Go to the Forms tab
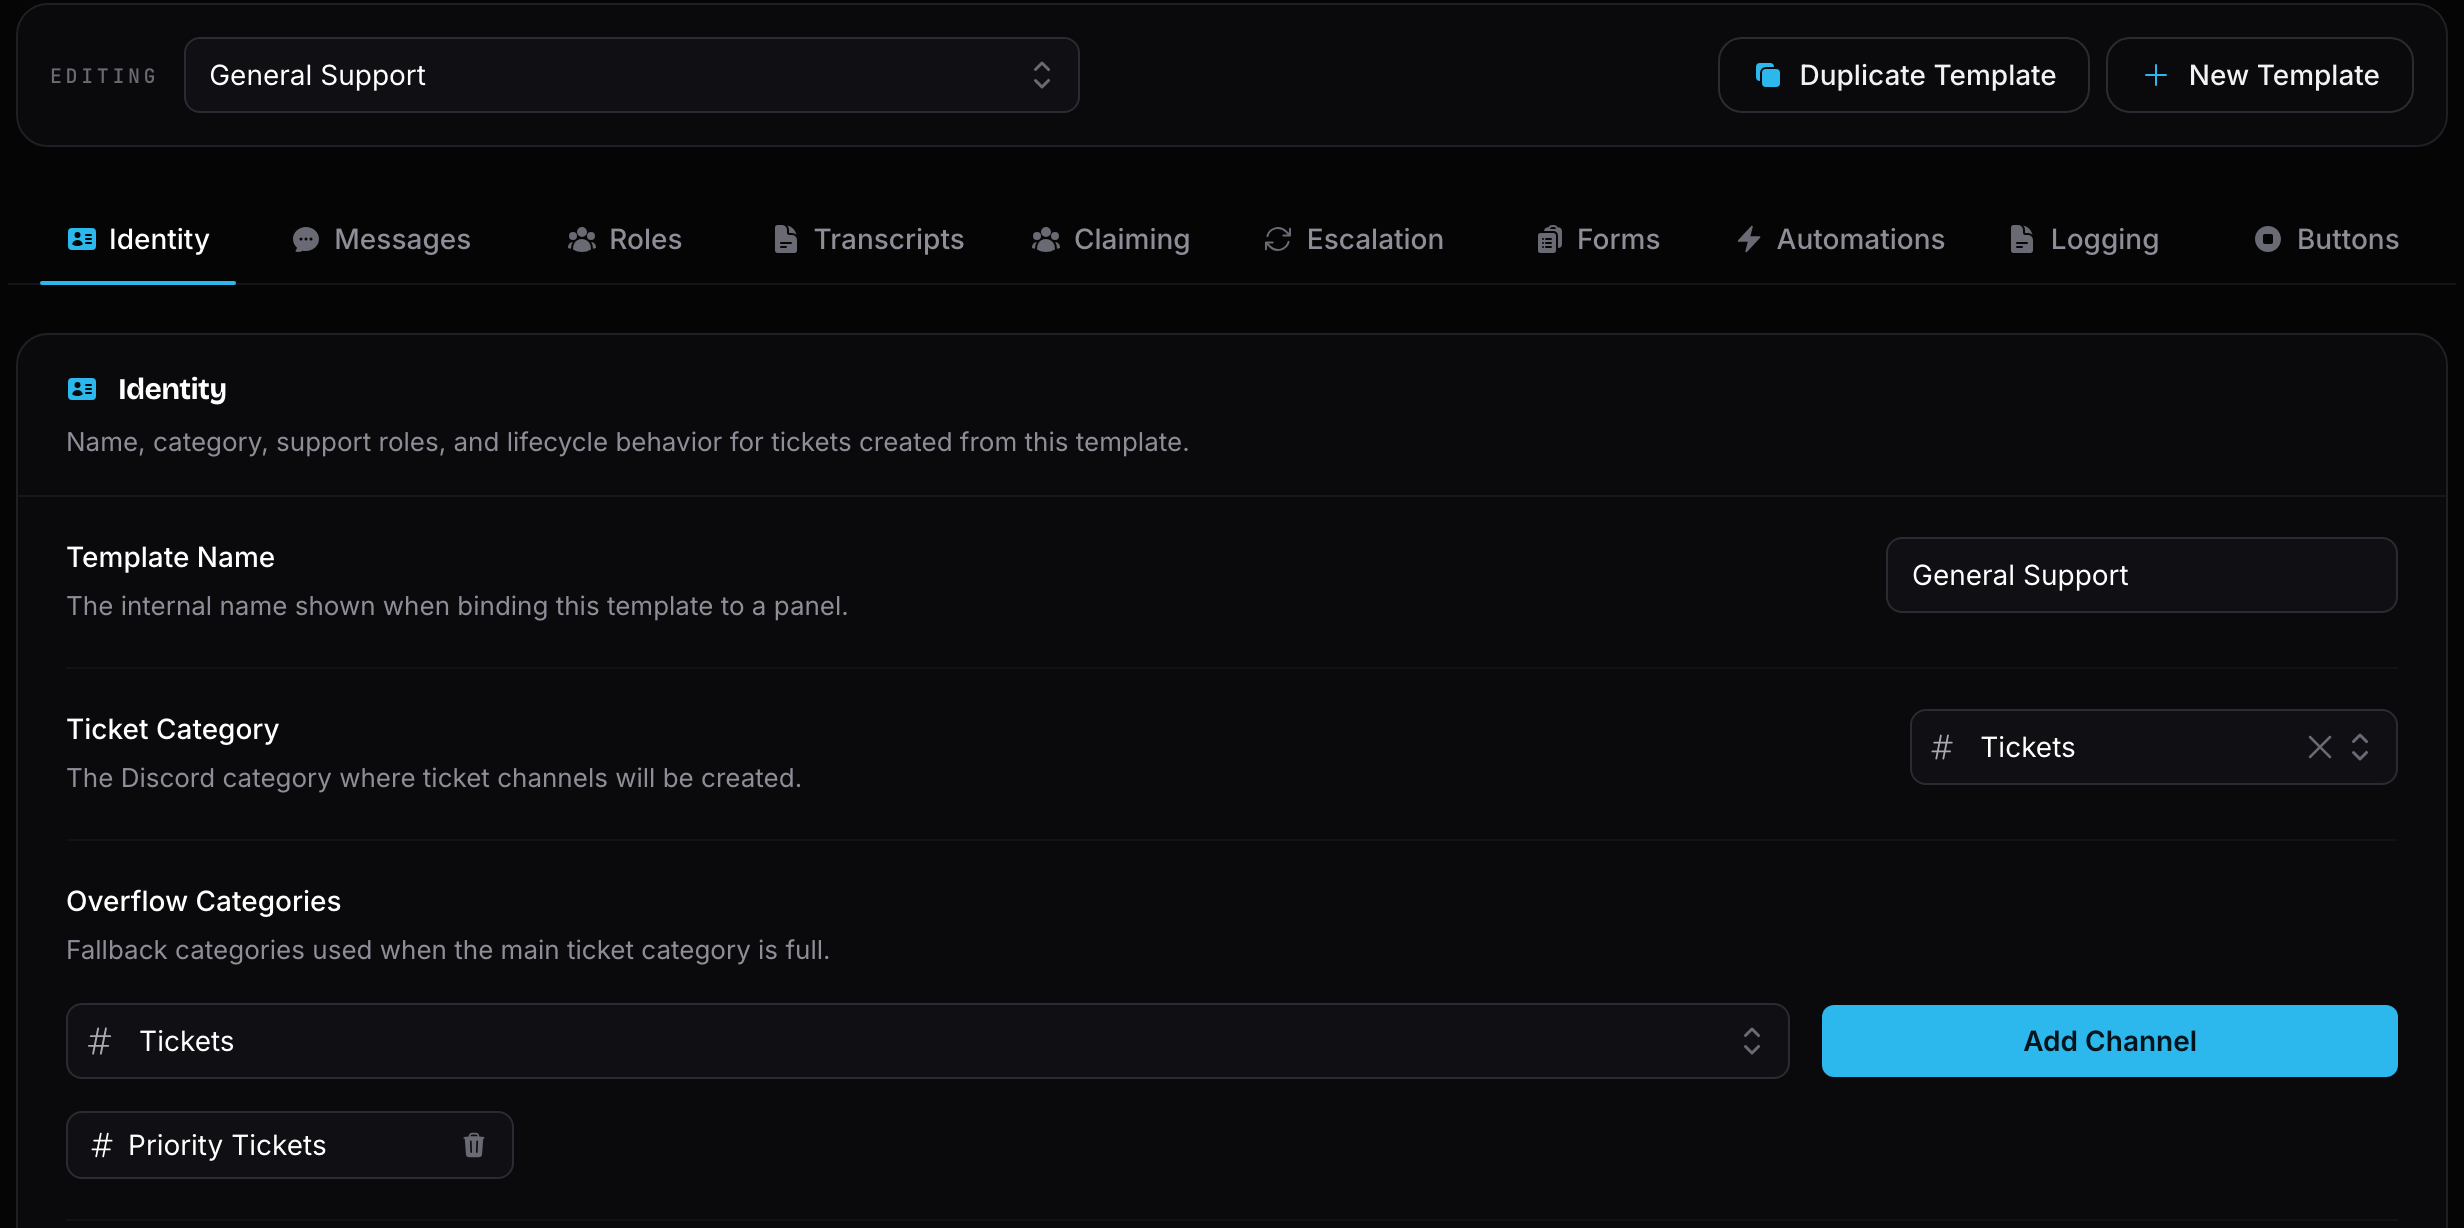Viewport: 2464px width, 1228px height. [x=1598, y=240]
